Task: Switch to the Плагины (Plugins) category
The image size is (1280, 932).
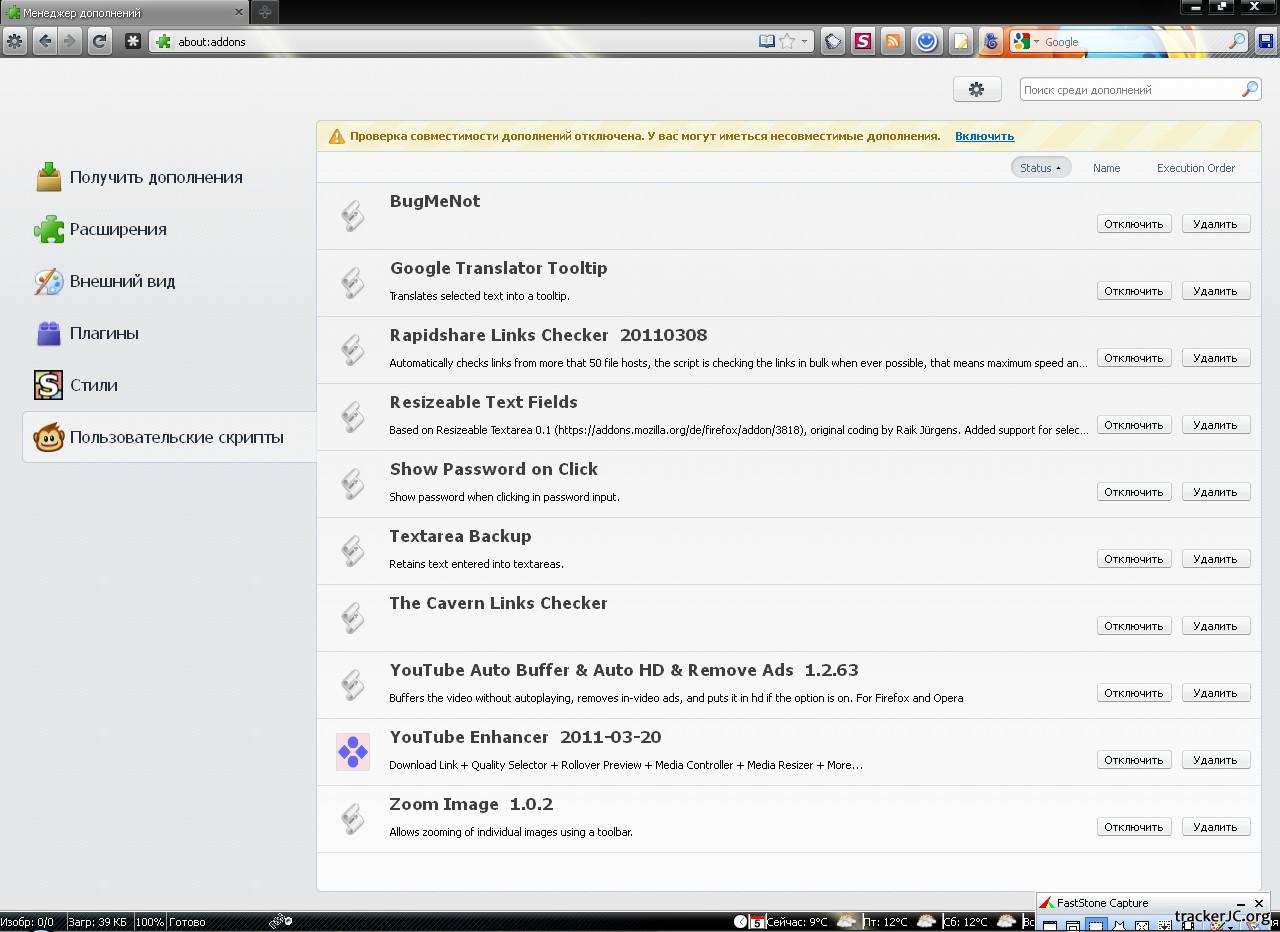Action: (104, 333)
